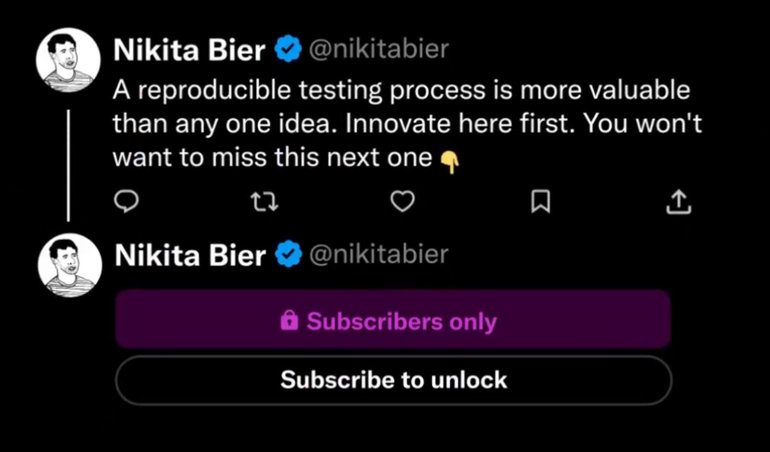Click the @nikitabier handle in the locked tweet
The image size is (770, 452).
380,256
